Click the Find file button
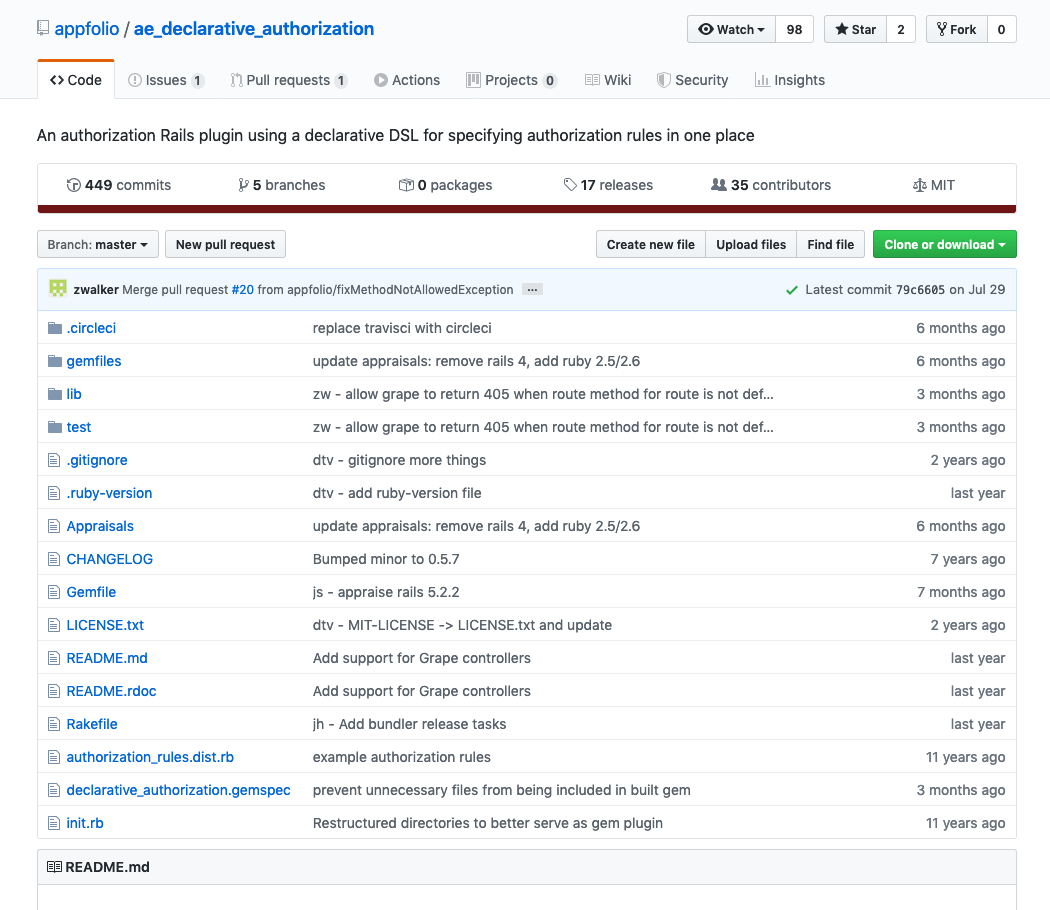The image size is (1050, 910). 830,244
